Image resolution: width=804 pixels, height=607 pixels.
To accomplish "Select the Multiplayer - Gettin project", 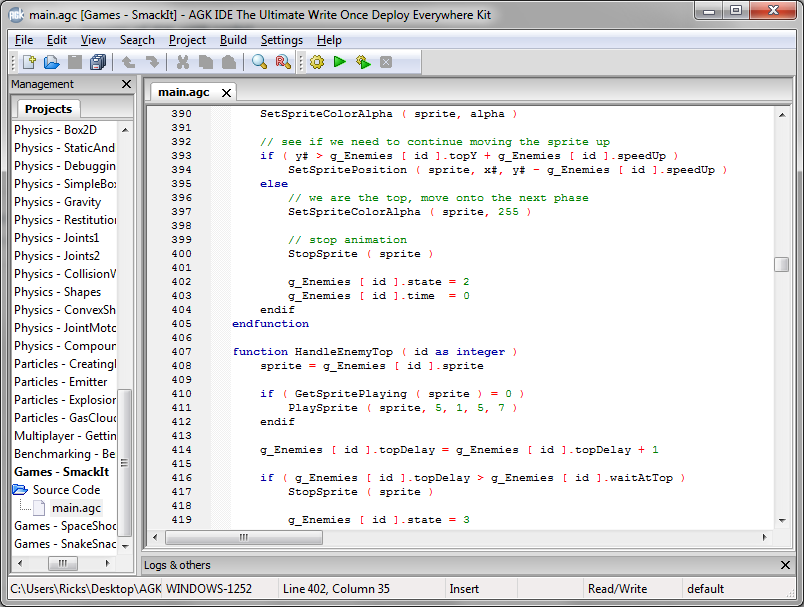I will click(x=65, y=436).
